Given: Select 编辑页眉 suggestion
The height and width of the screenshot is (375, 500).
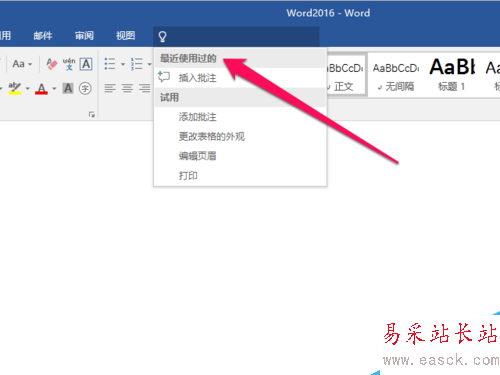Looking at the screenshot, I should coord(240,156).
